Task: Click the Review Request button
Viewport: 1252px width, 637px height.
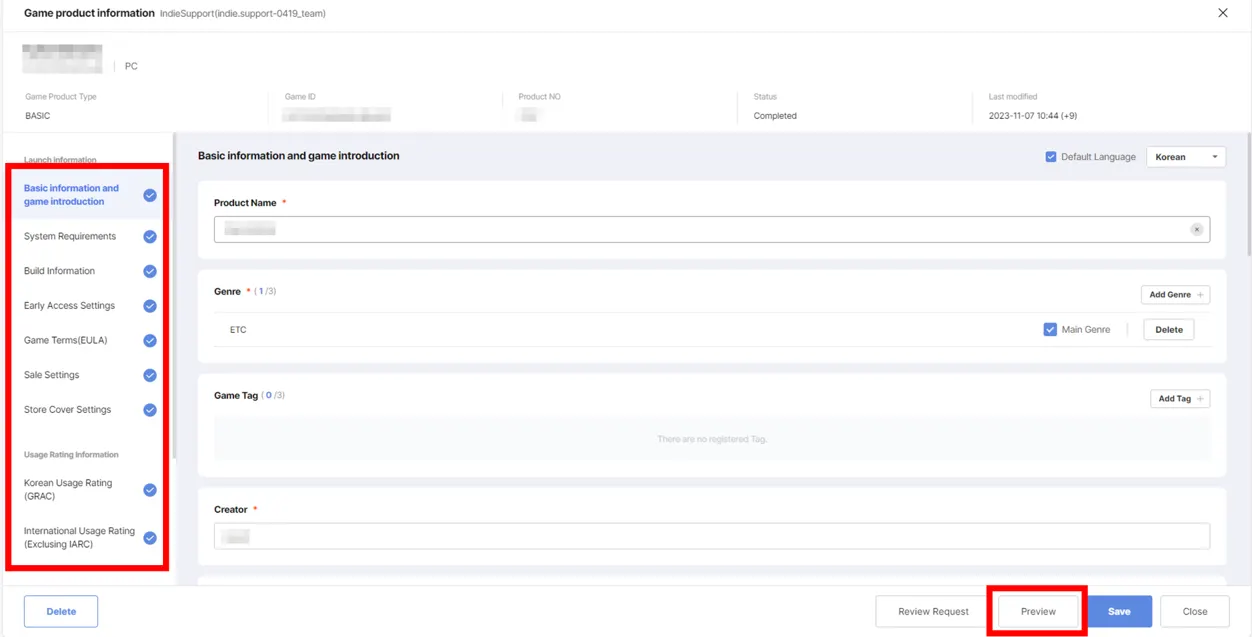Action: (x=933, y=611)
